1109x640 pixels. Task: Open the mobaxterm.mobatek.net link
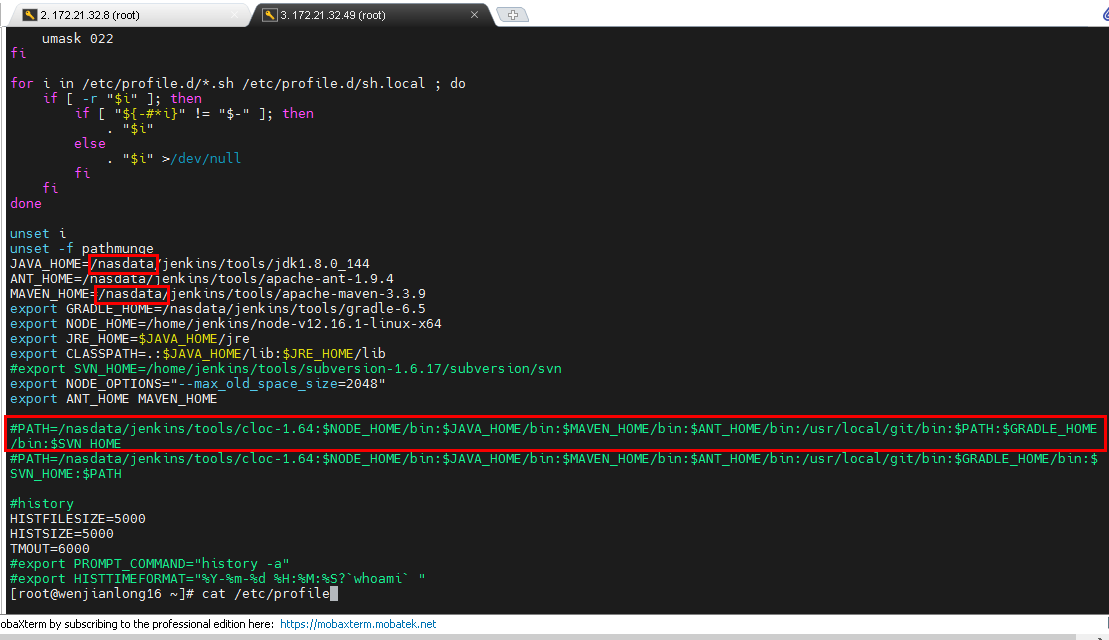click(358, 624)
